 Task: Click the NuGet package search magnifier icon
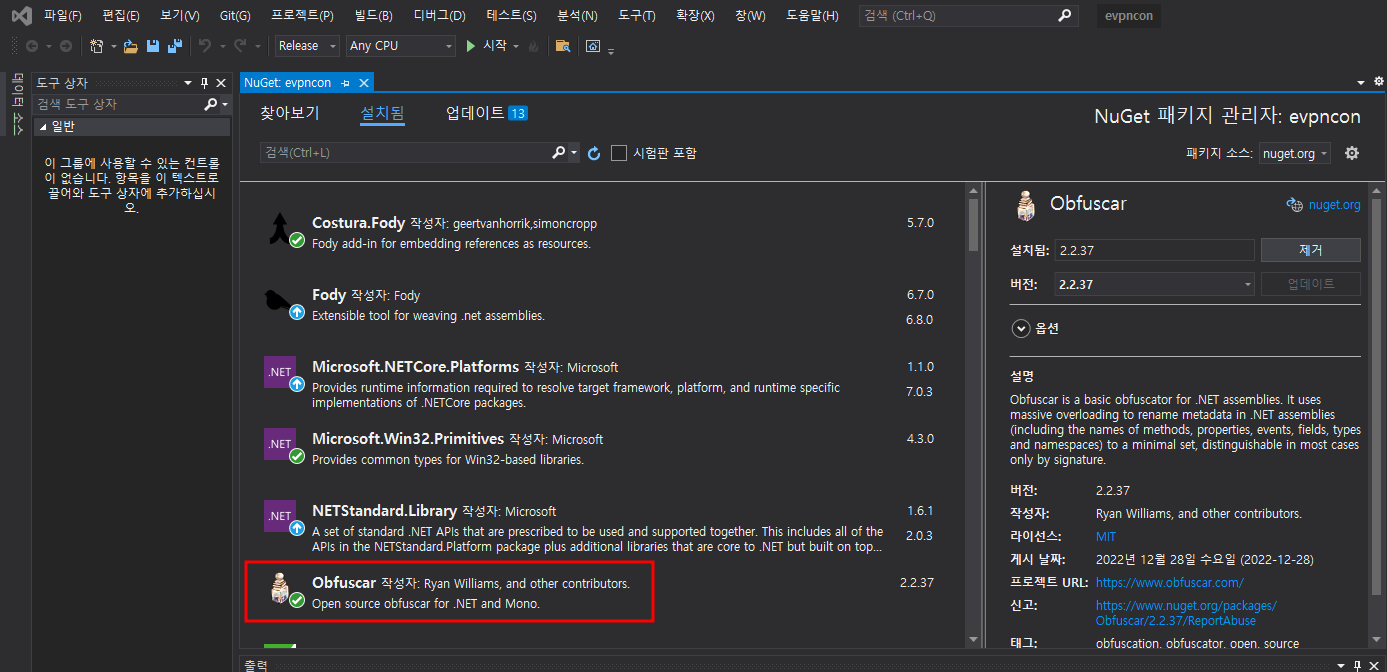[x=559, y=153]
